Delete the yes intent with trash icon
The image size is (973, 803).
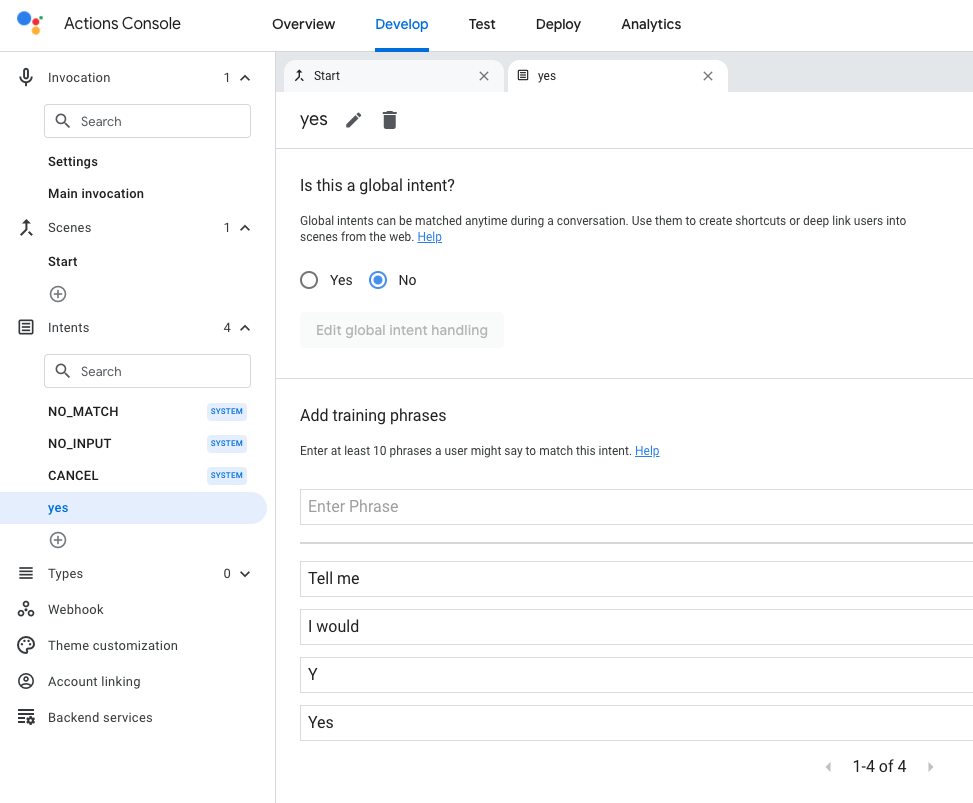coord(389,119)
